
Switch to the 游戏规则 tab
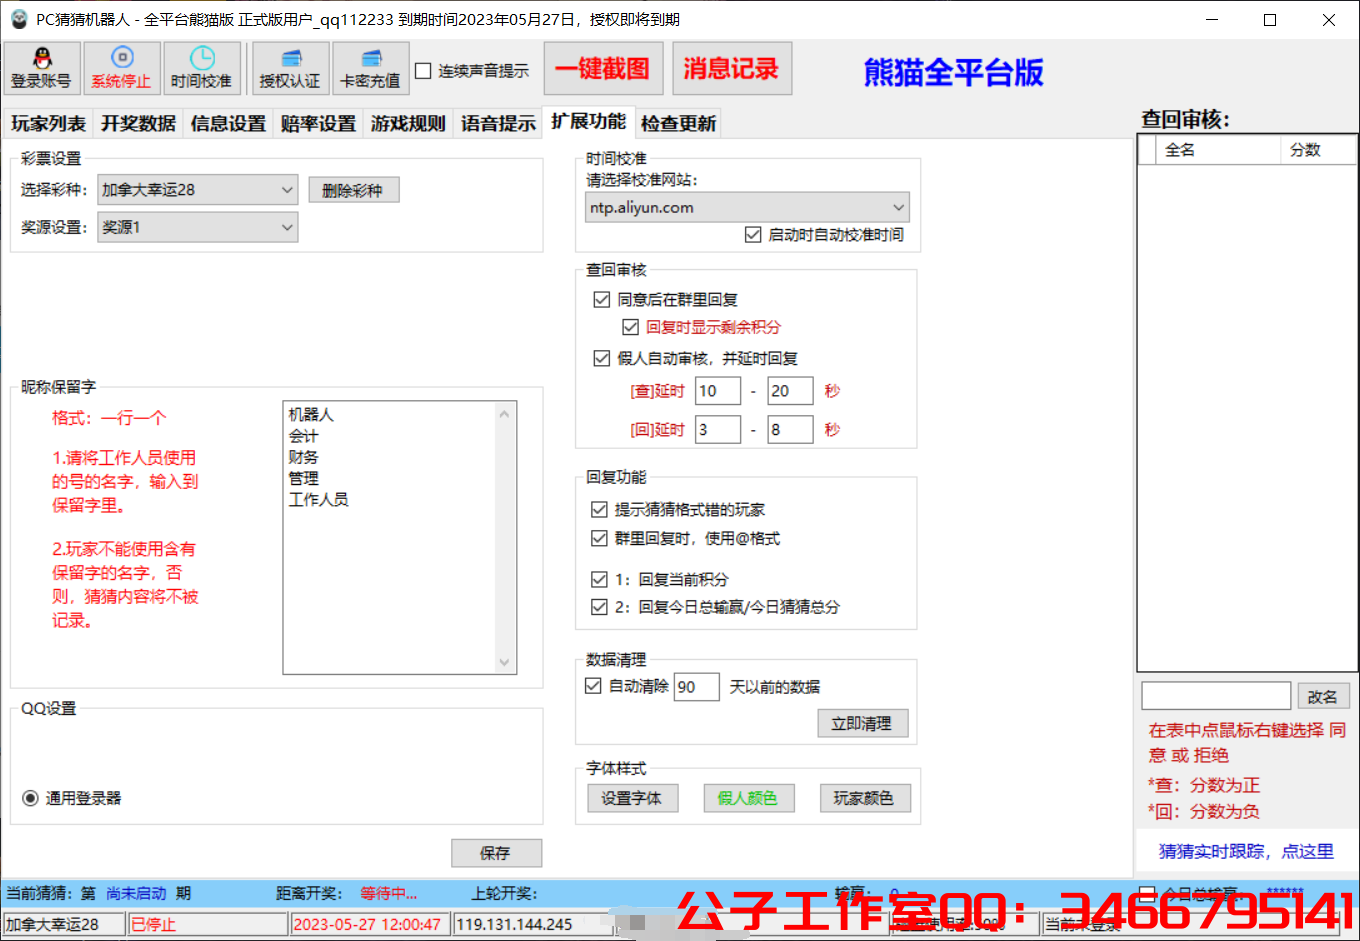pos(408,124)
